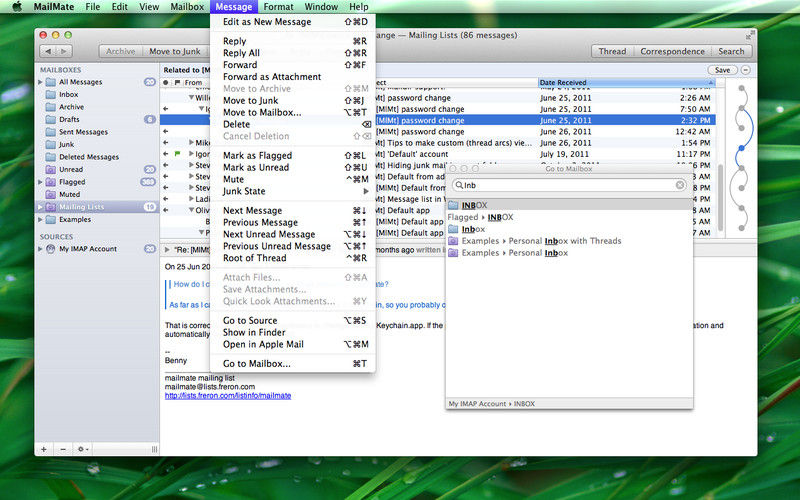Toggle fullscreen with window corner arrows
This screenshot has height=500, width=800.
[x=749, y=35]
